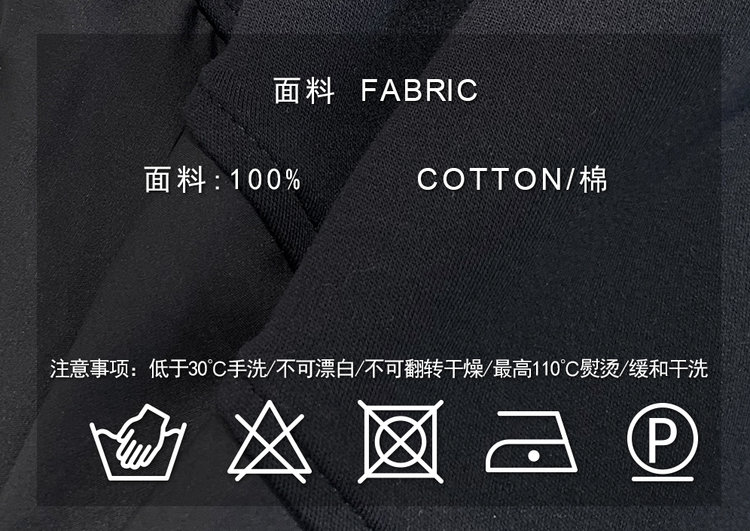Click the crossed-out bleach triangle icon
Viewport: 750px width, 531px height.
[269, 442]
